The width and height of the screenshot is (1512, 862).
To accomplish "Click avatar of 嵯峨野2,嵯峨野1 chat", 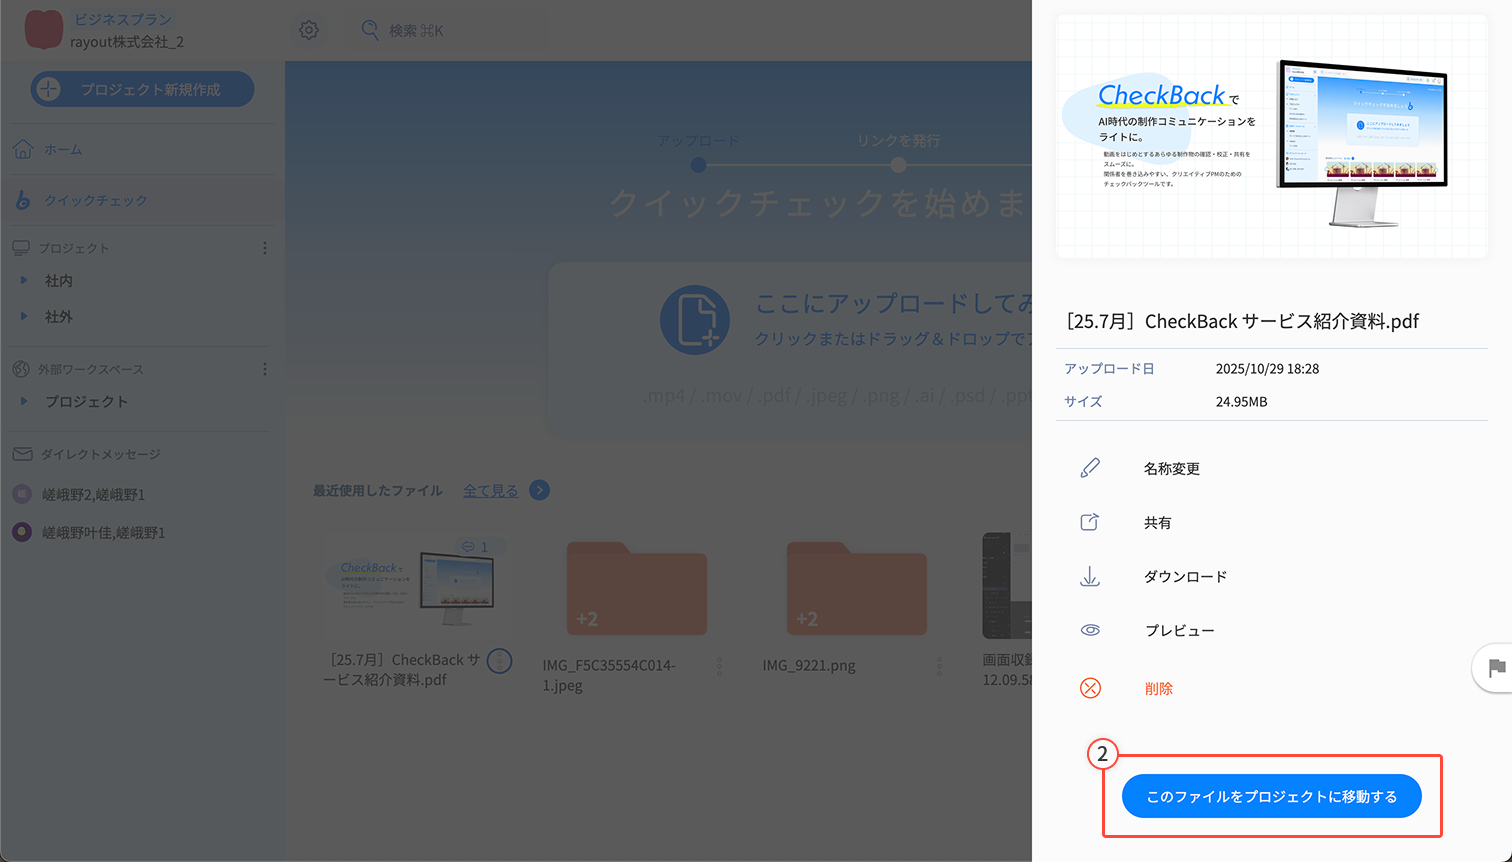I will click(22, 494).
